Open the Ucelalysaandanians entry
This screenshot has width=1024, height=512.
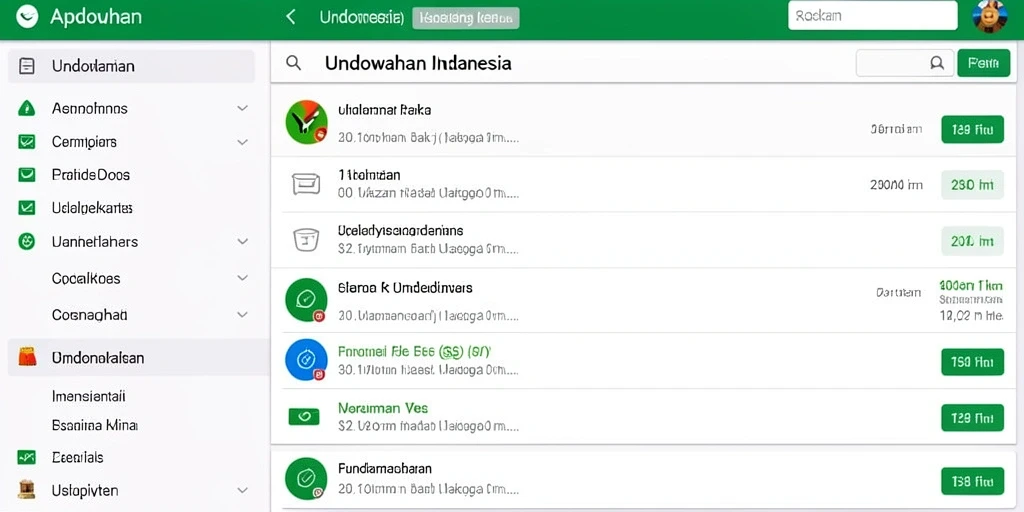400,231
